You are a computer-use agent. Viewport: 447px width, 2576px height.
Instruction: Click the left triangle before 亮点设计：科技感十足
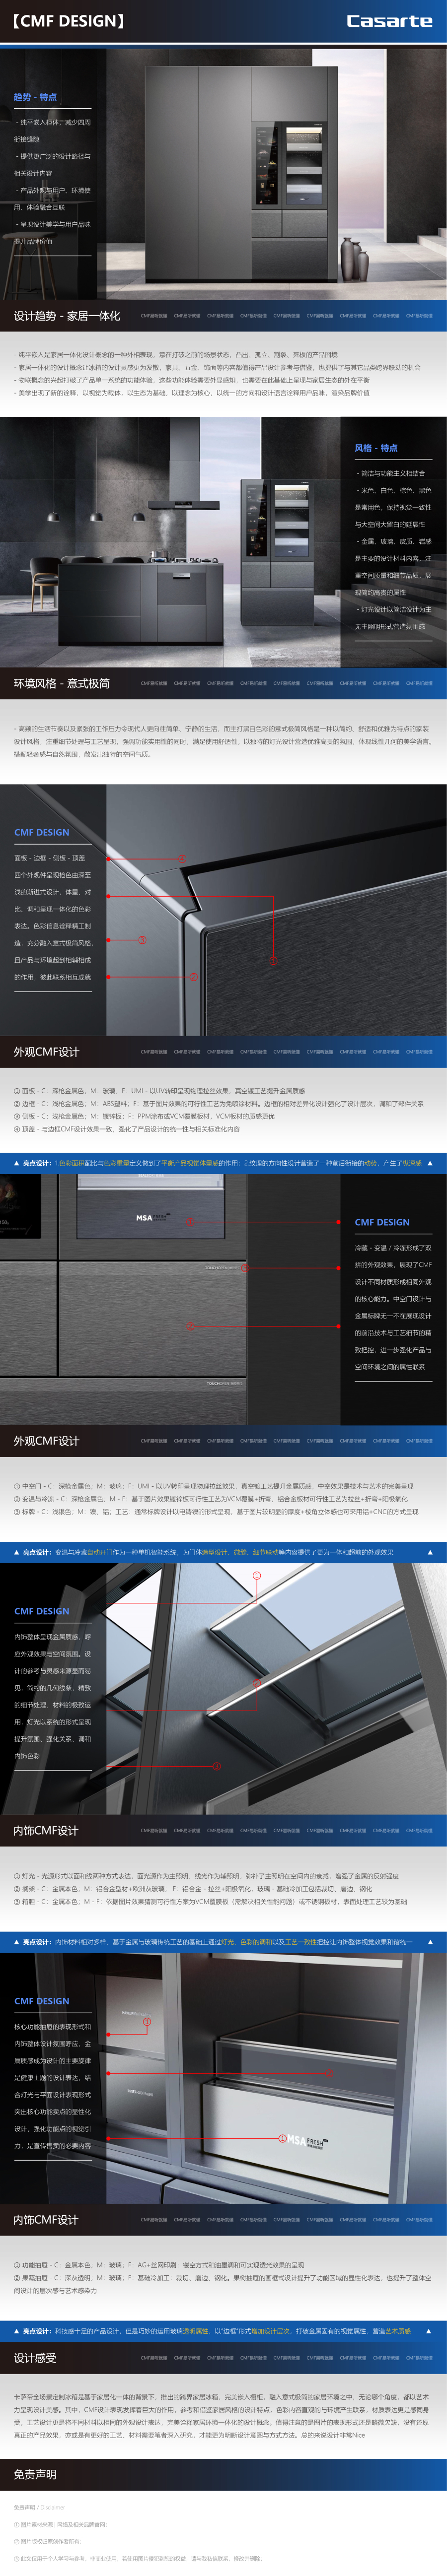point(16,2330)
